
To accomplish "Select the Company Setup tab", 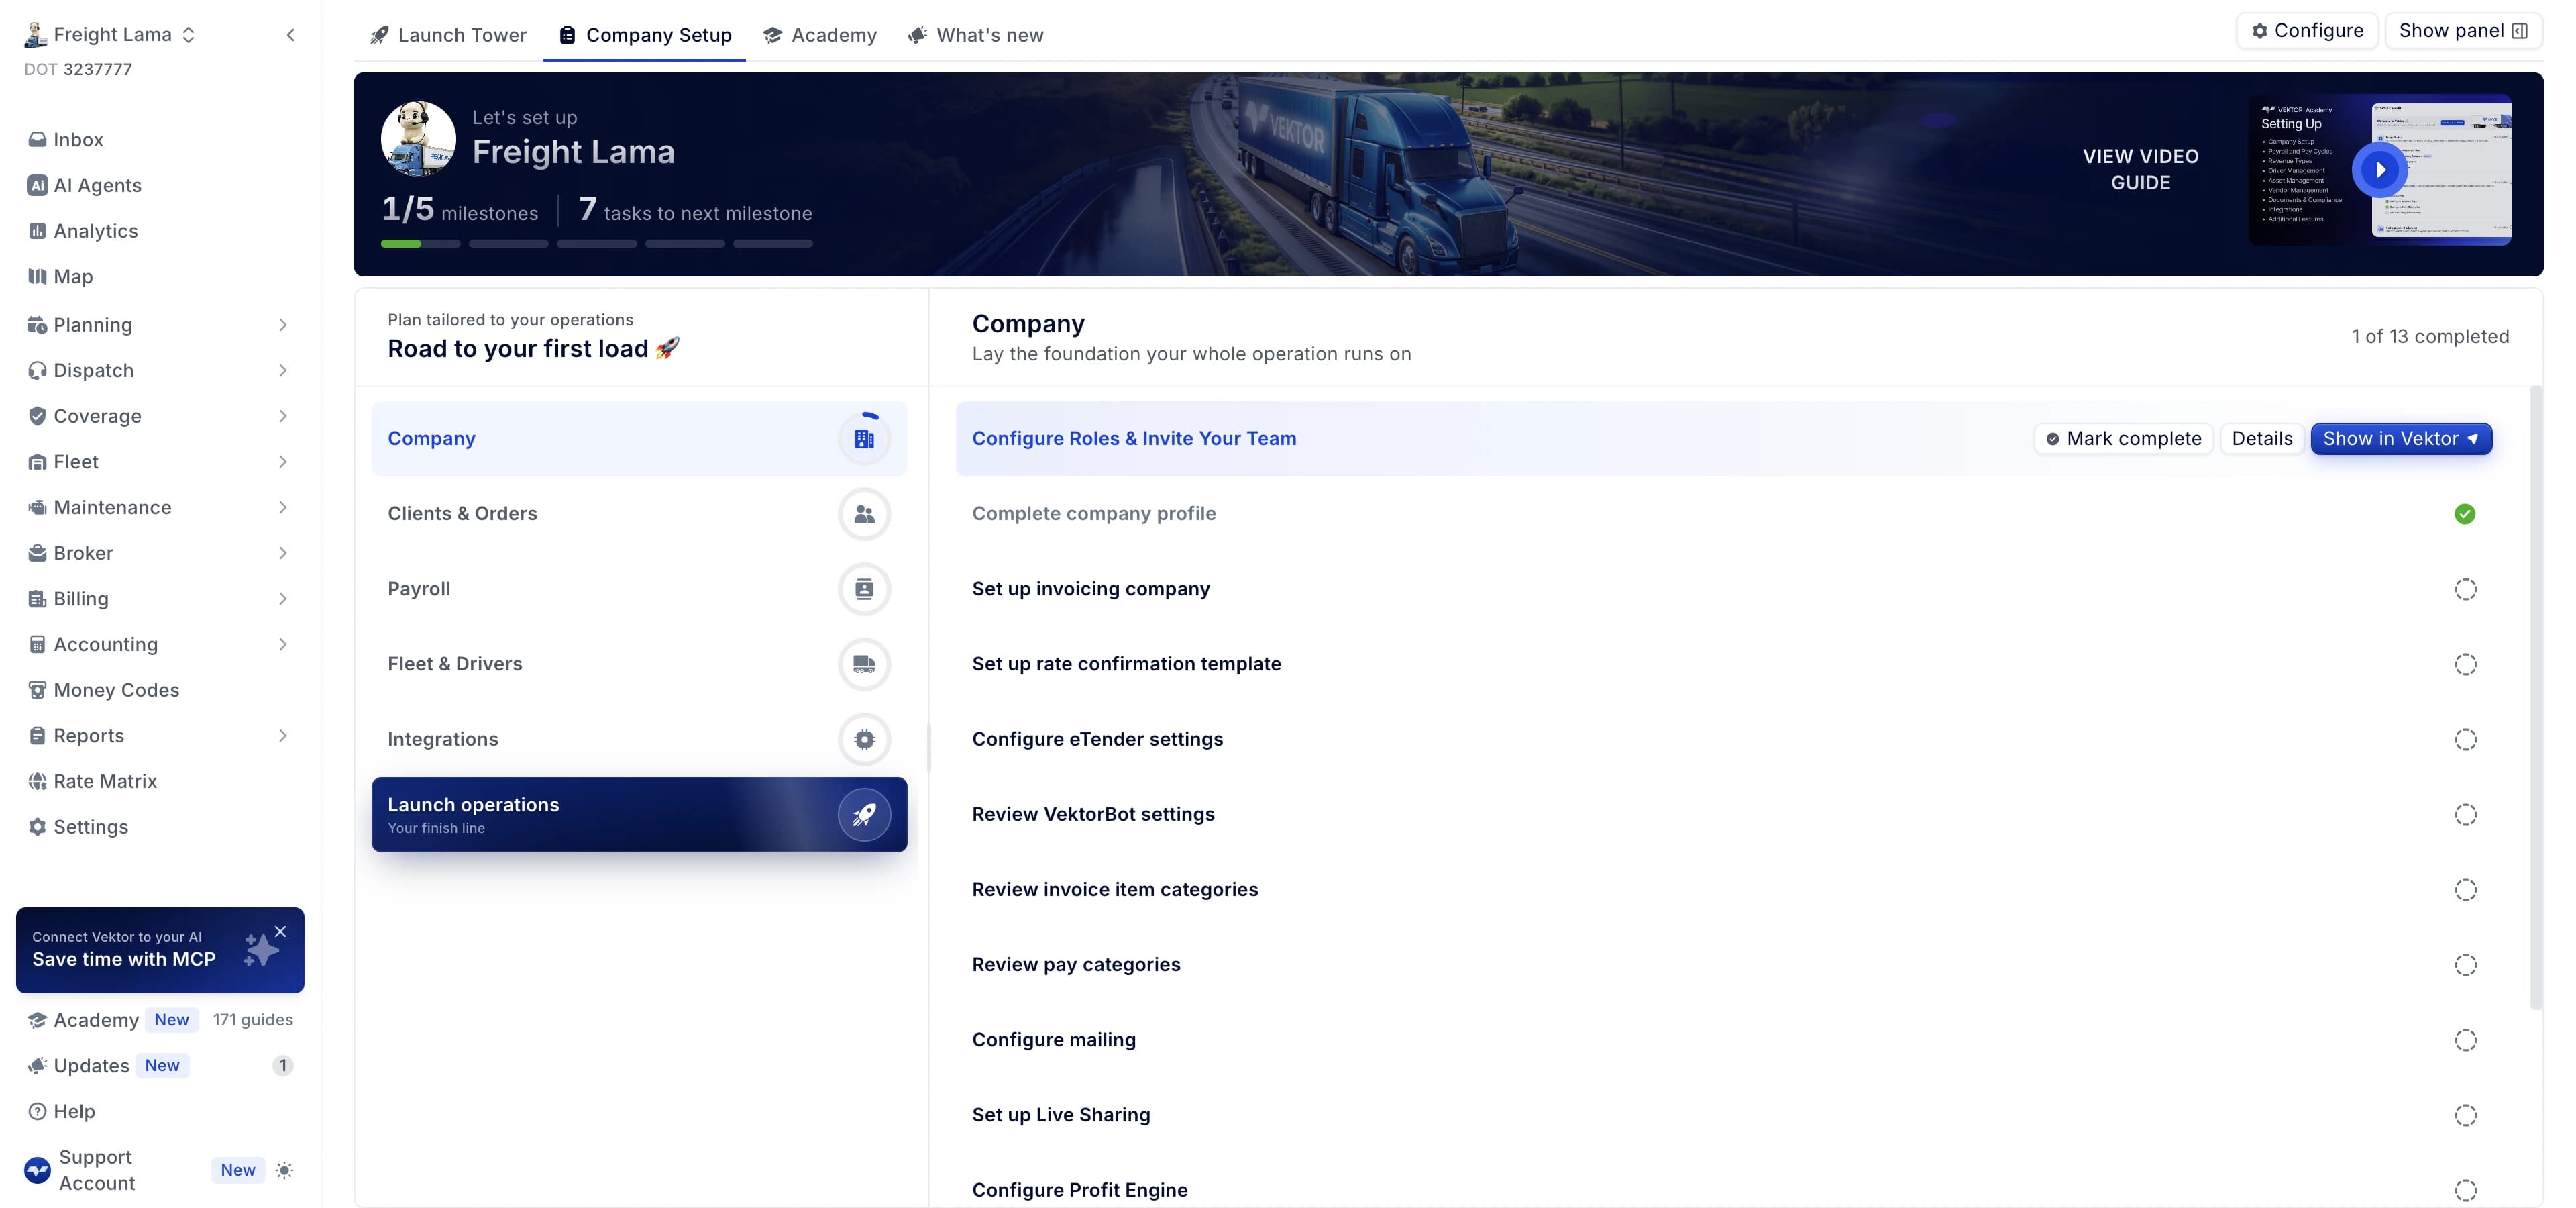I will (645, 35).
